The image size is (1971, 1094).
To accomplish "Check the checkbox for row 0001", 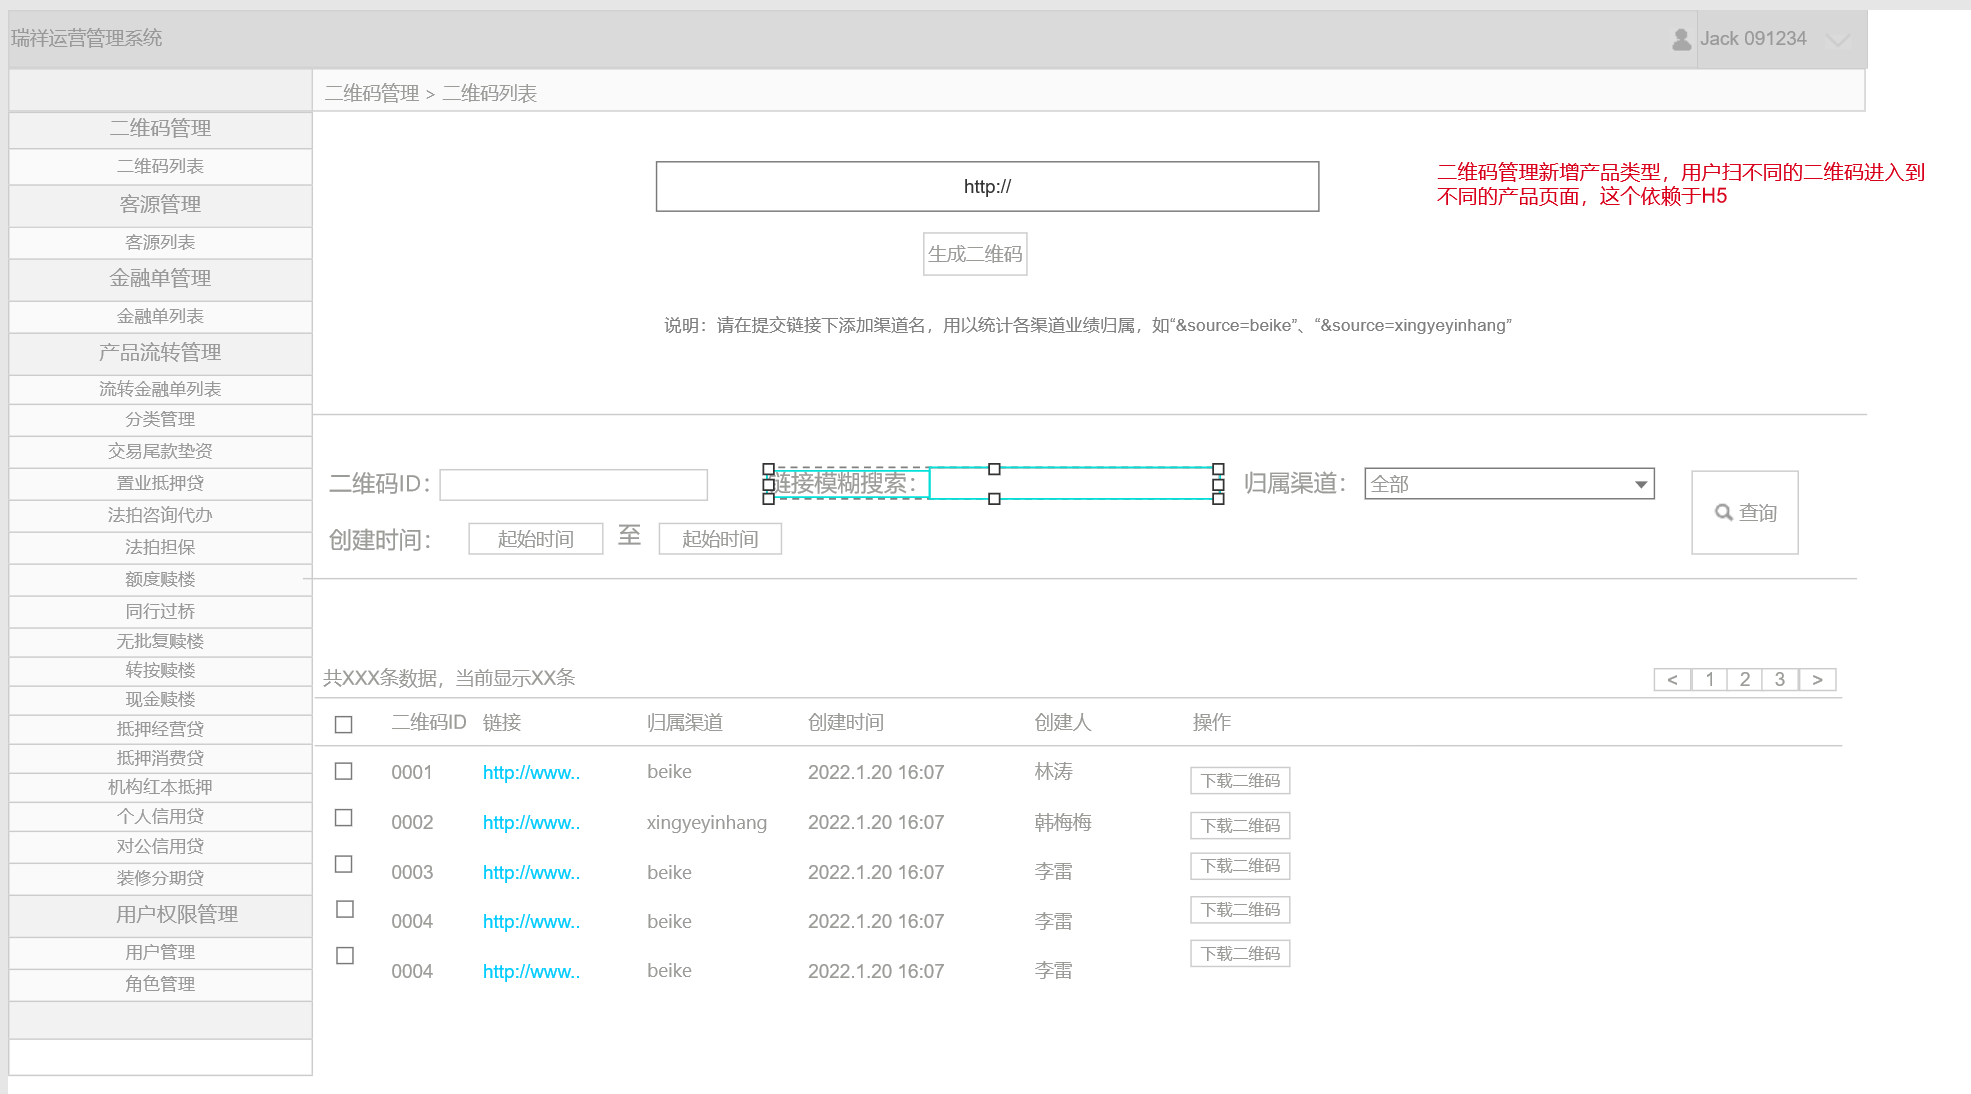I will coord(344,771).
